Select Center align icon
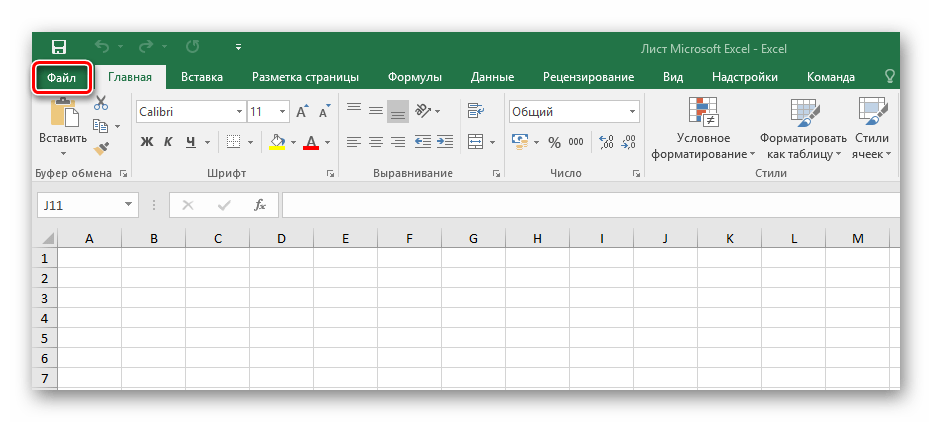Image resolution: width=932 pixels, height=422 pixels. point(376,142)
